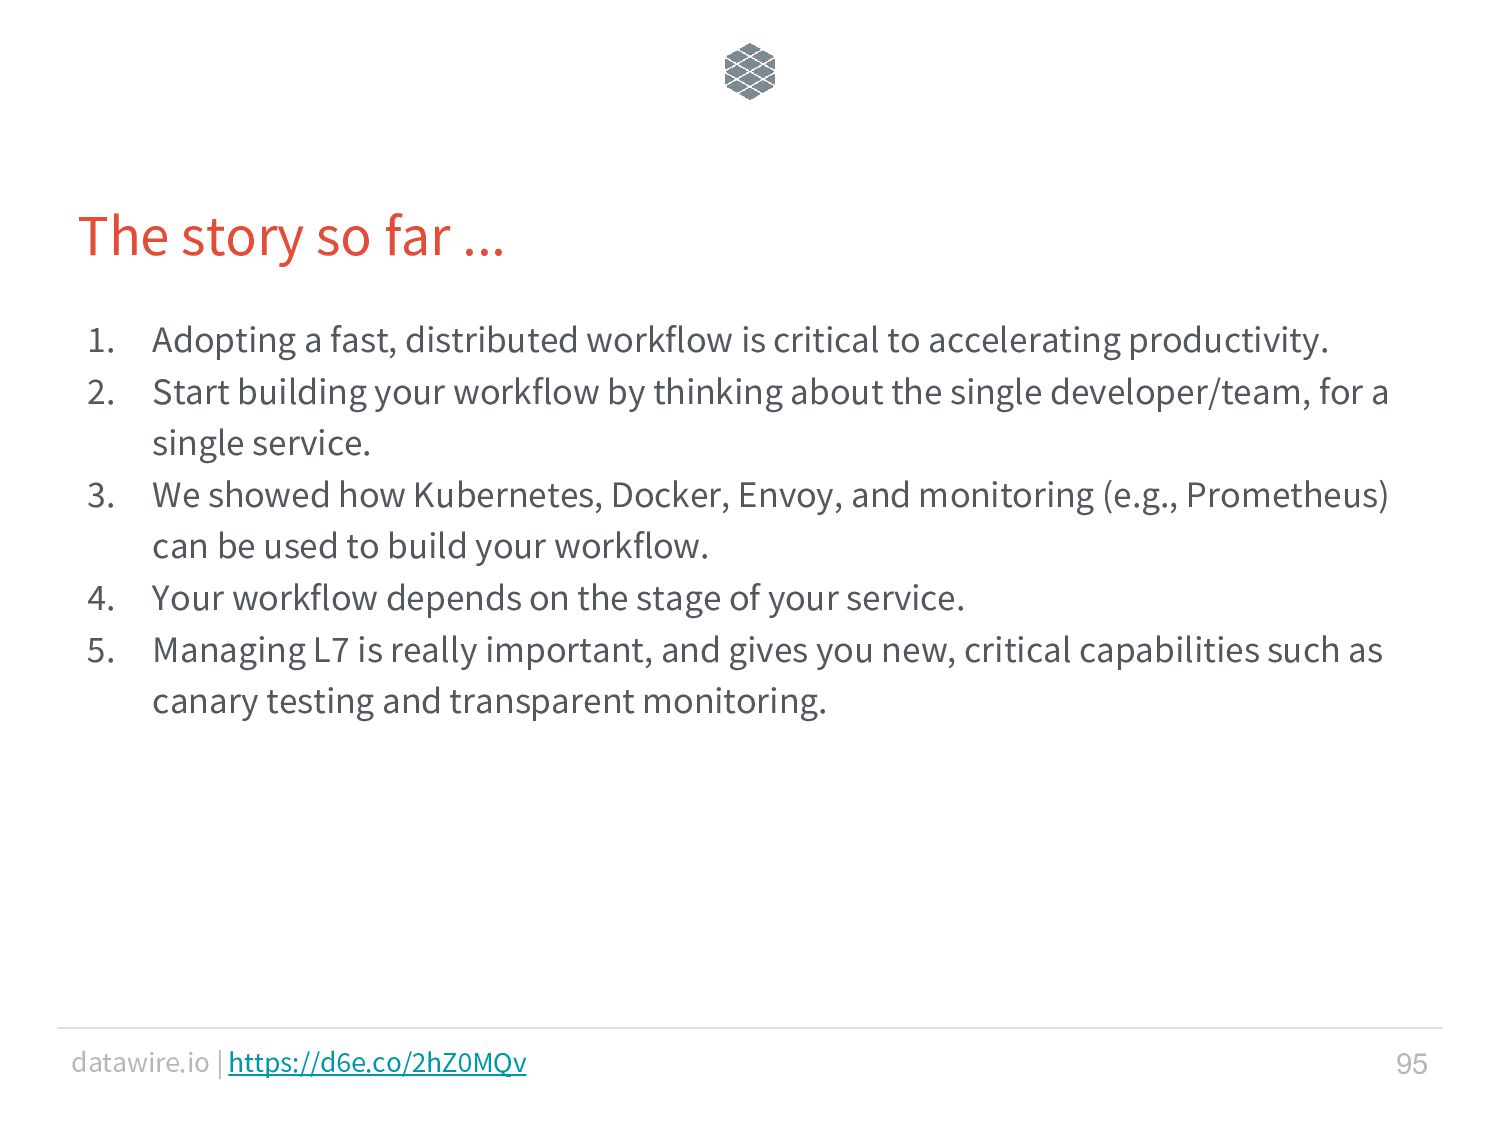Click the title 'The story so far ...'
This screenshot has width=1500, height=1125.
[291, 237]
